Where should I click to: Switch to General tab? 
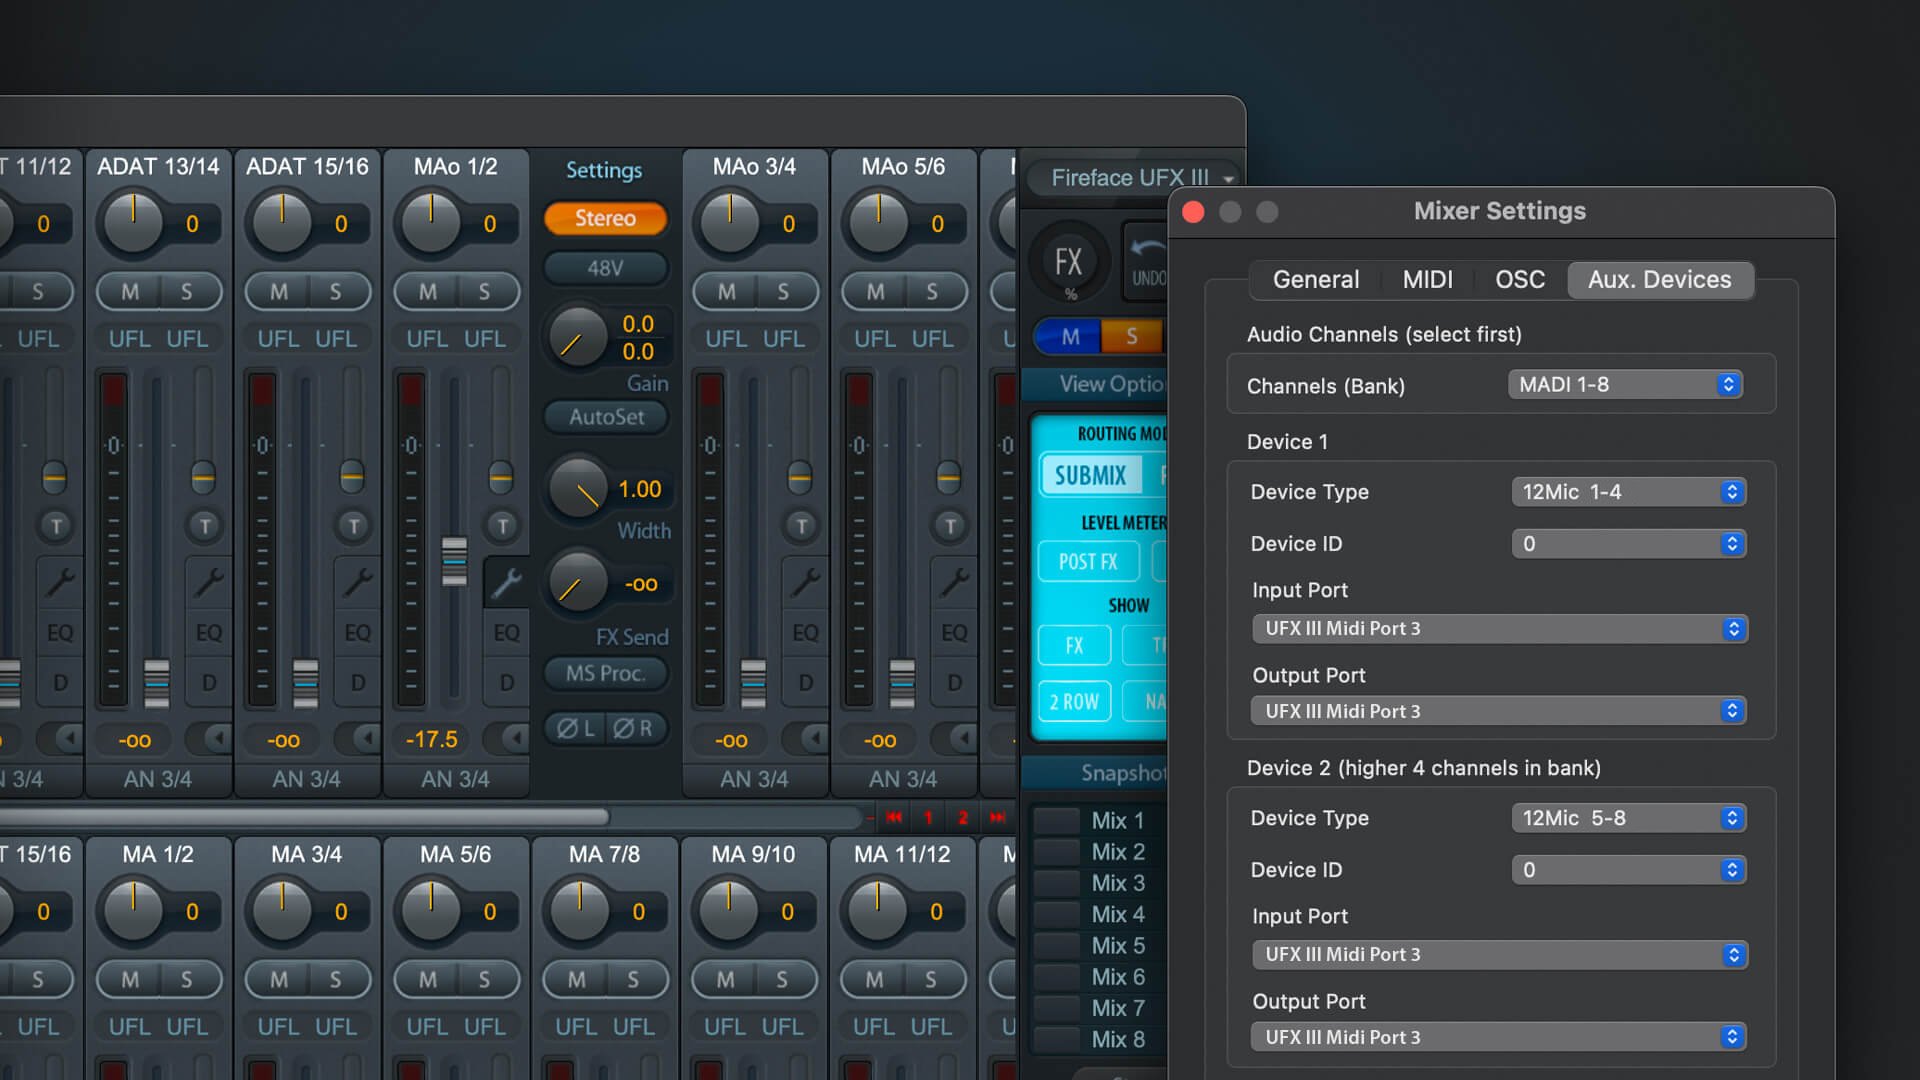(x=1315, y=280)
